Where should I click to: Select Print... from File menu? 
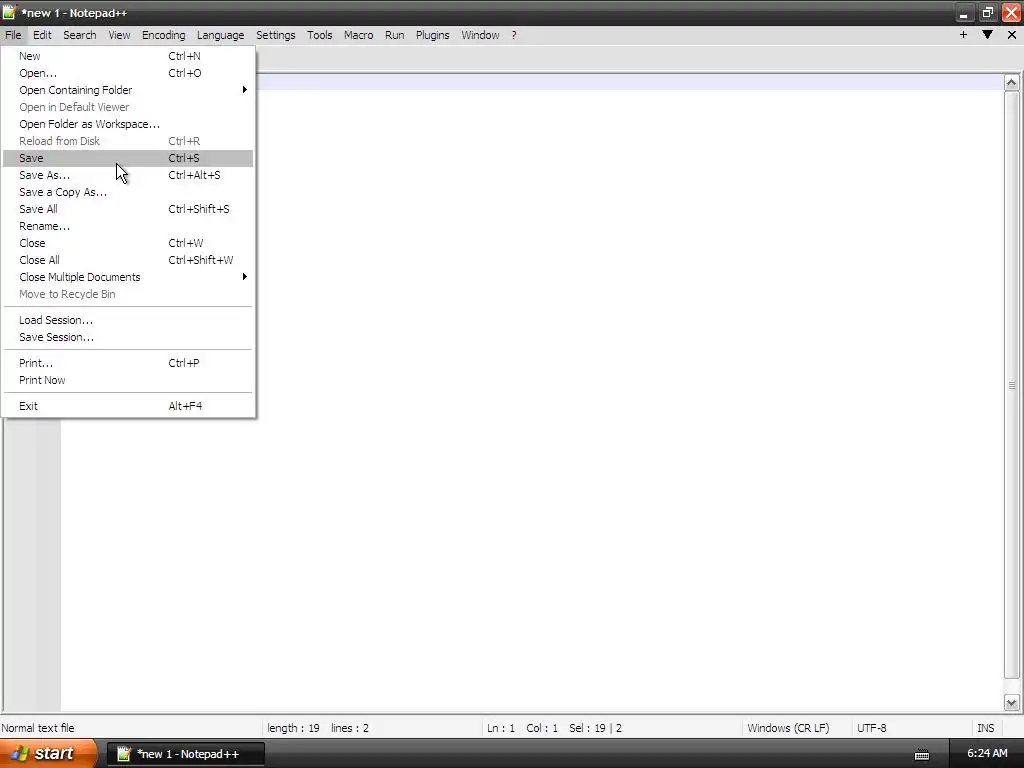pyautogui.click(x=128, y=363)
